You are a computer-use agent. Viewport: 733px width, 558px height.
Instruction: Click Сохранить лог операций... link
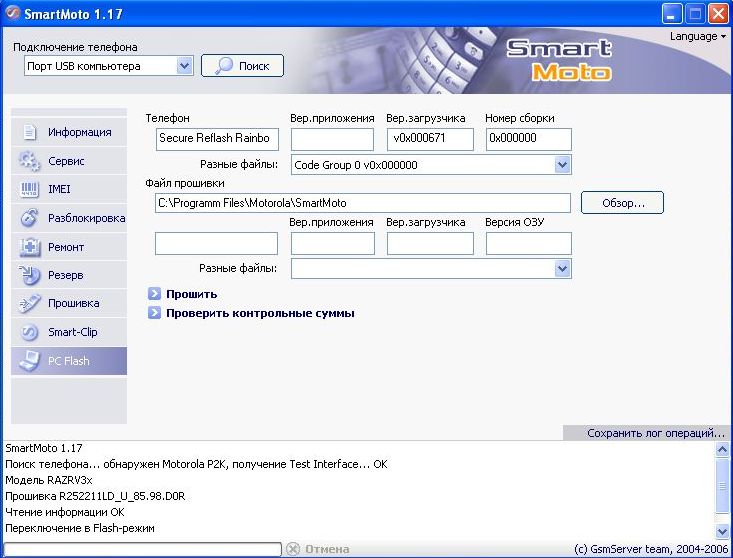click(x=655, y=433)
